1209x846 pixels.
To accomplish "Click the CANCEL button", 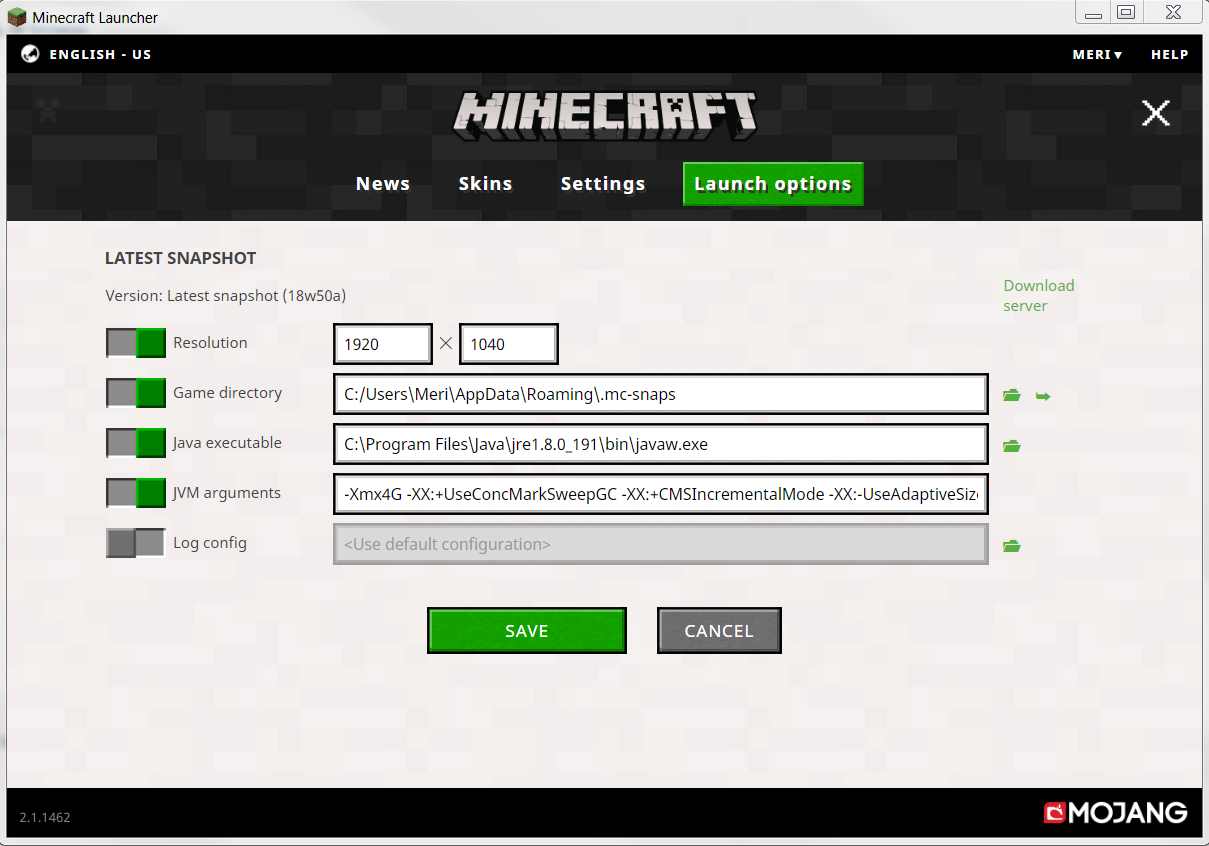I will (719, 631).
